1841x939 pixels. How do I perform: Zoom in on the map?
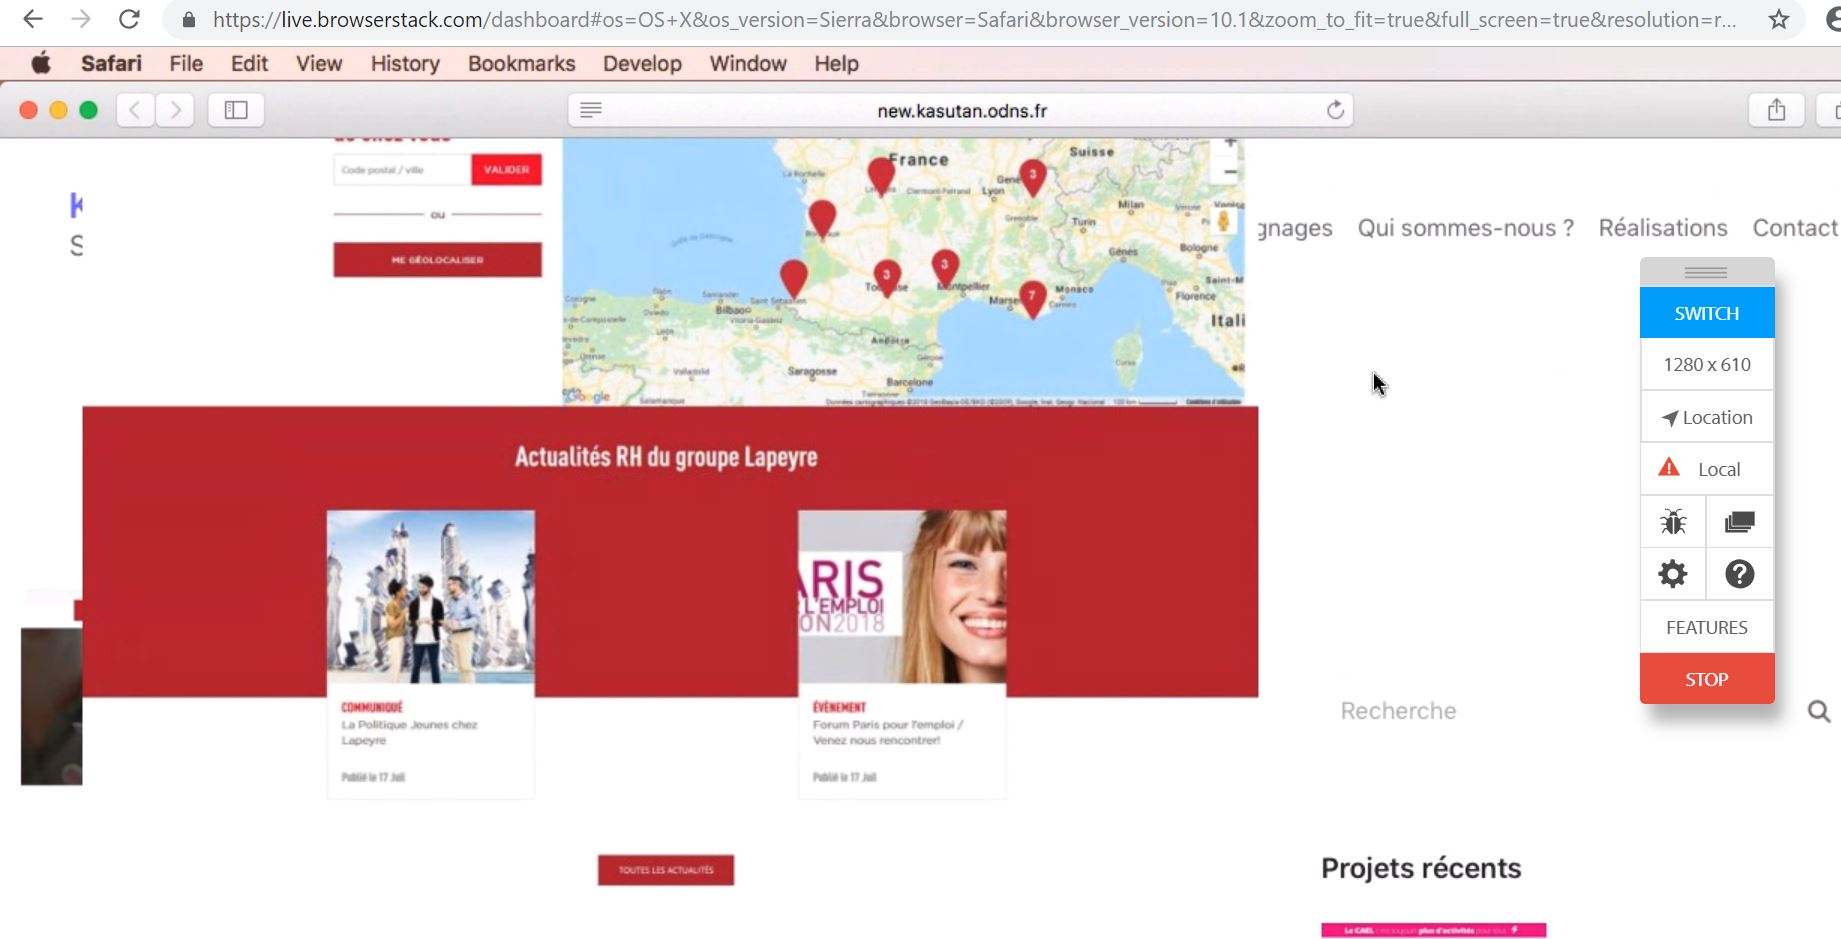pos(1230,144)
